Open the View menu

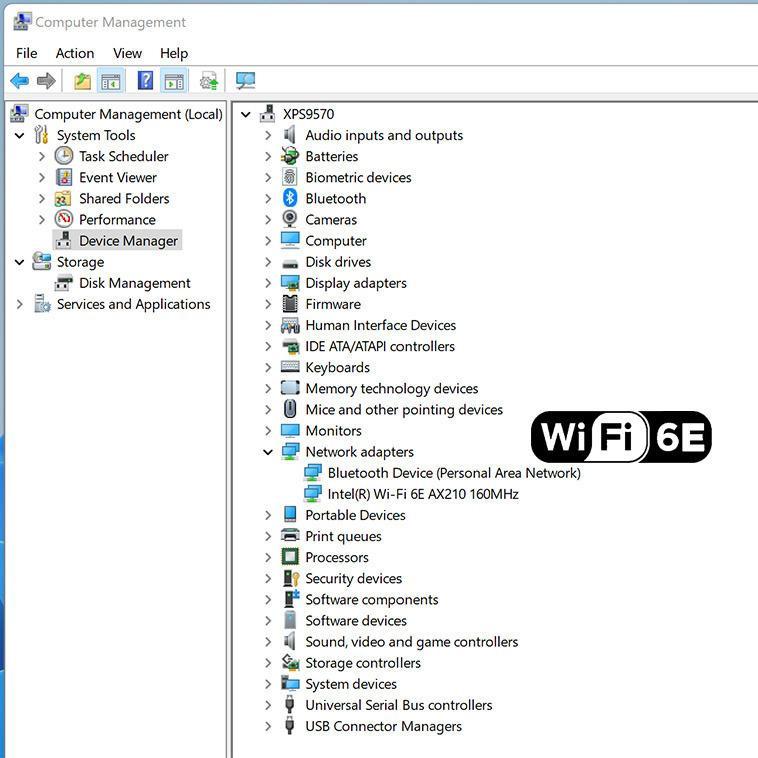tap(127, 53)
